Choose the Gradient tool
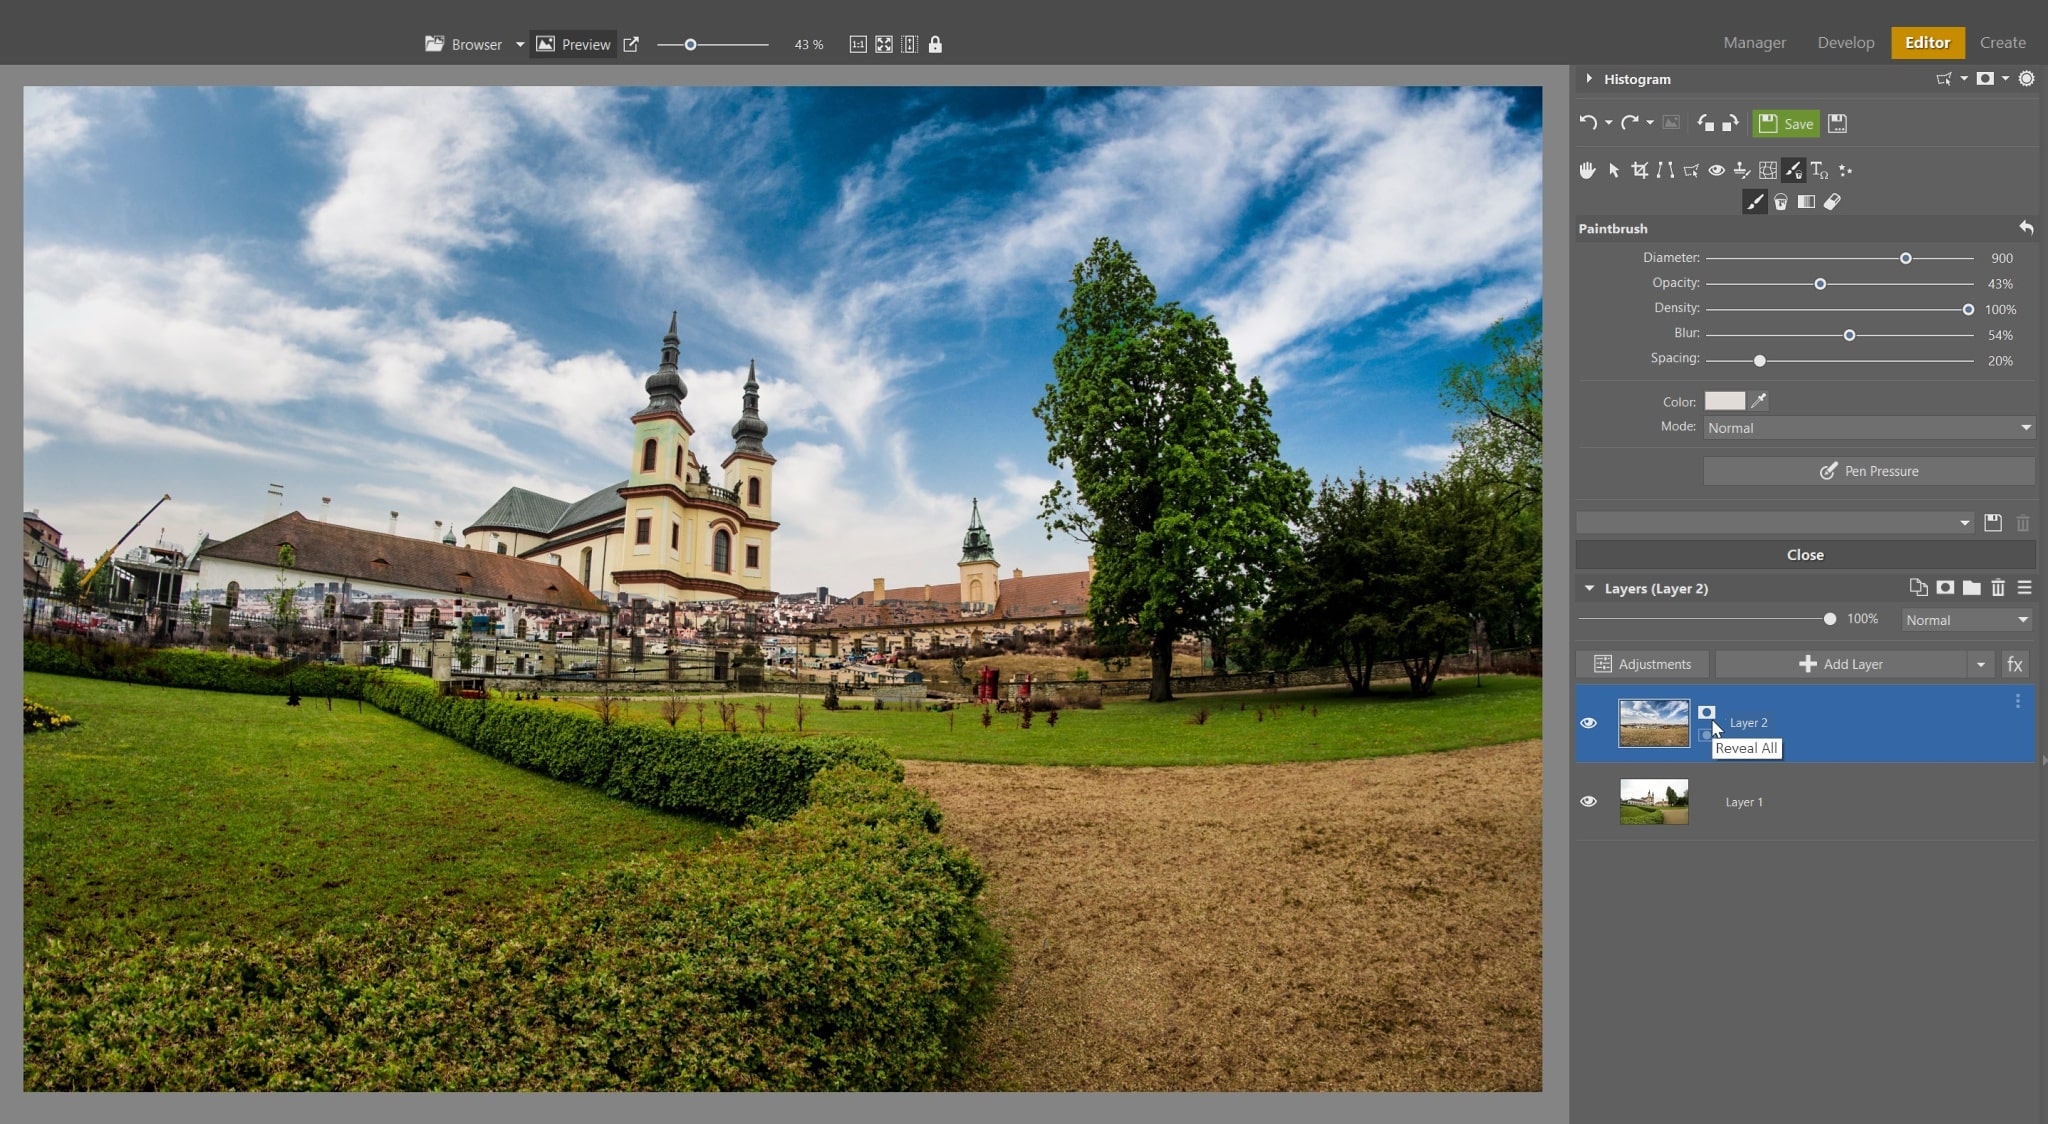2048x1124 pixels. [1806, 202]
